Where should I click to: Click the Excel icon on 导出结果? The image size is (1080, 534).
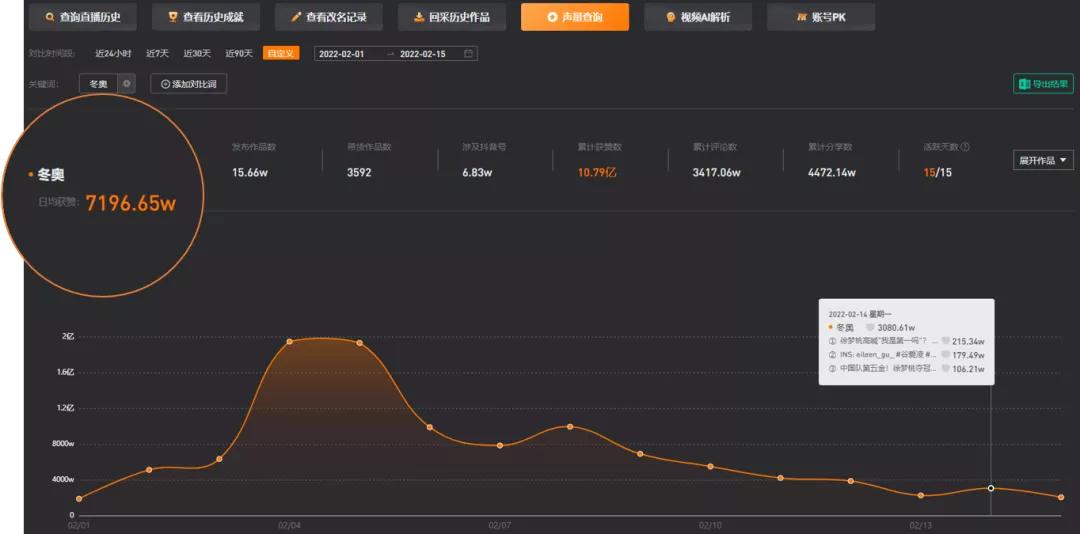coord(1024,84)
